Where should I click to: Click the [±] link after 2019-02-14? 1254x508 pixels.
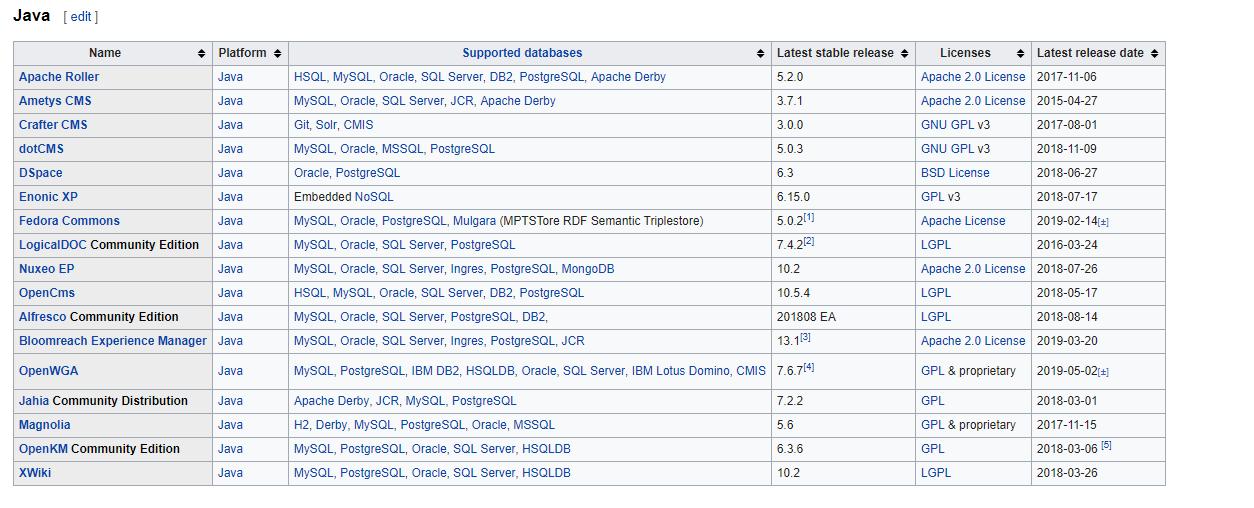[x=1103, y=222]
